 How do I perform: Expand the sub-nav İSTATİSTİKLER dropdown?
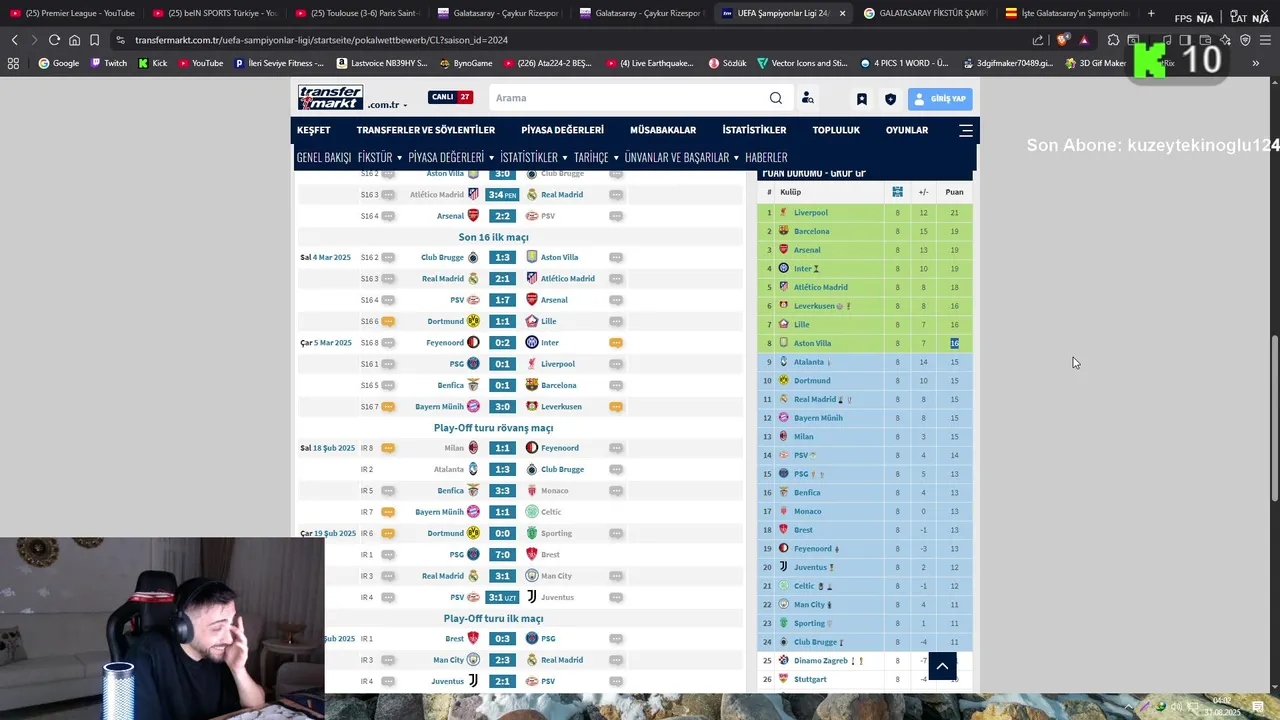[x=533, y=157]
